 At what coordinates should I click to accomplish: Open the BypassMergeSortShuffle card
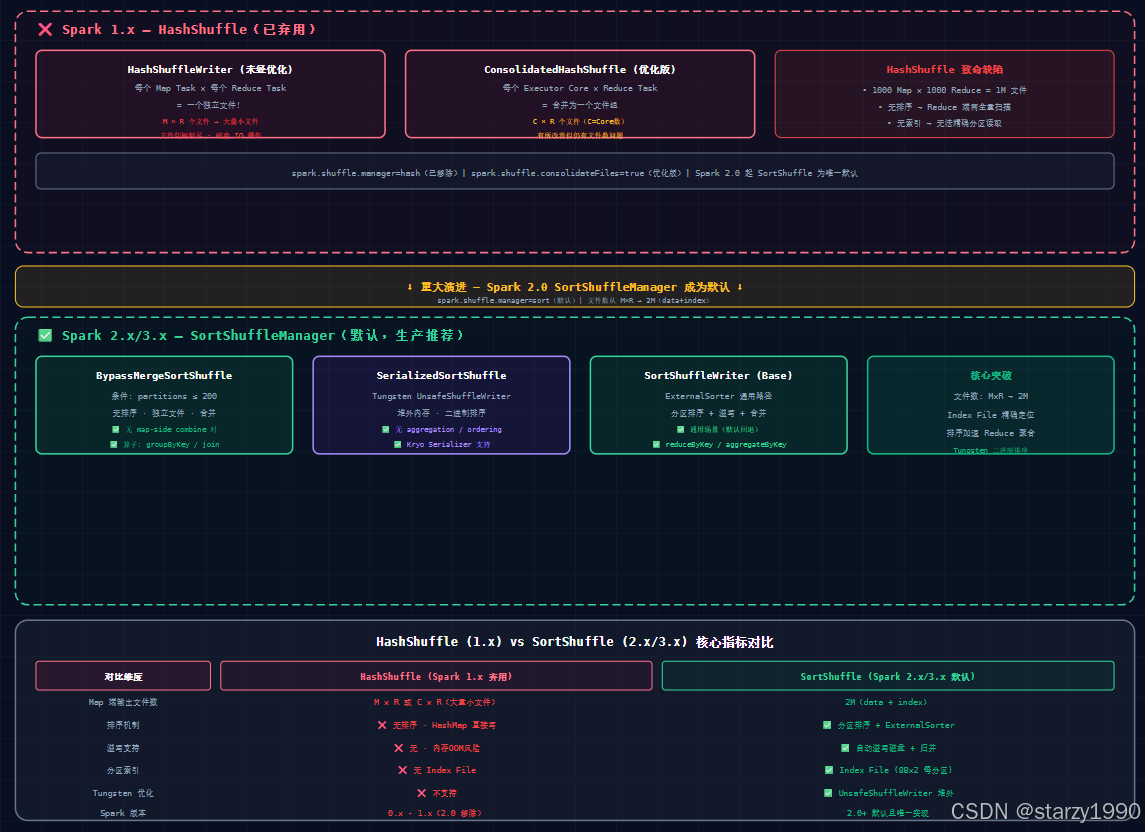[x=164, y=405]
